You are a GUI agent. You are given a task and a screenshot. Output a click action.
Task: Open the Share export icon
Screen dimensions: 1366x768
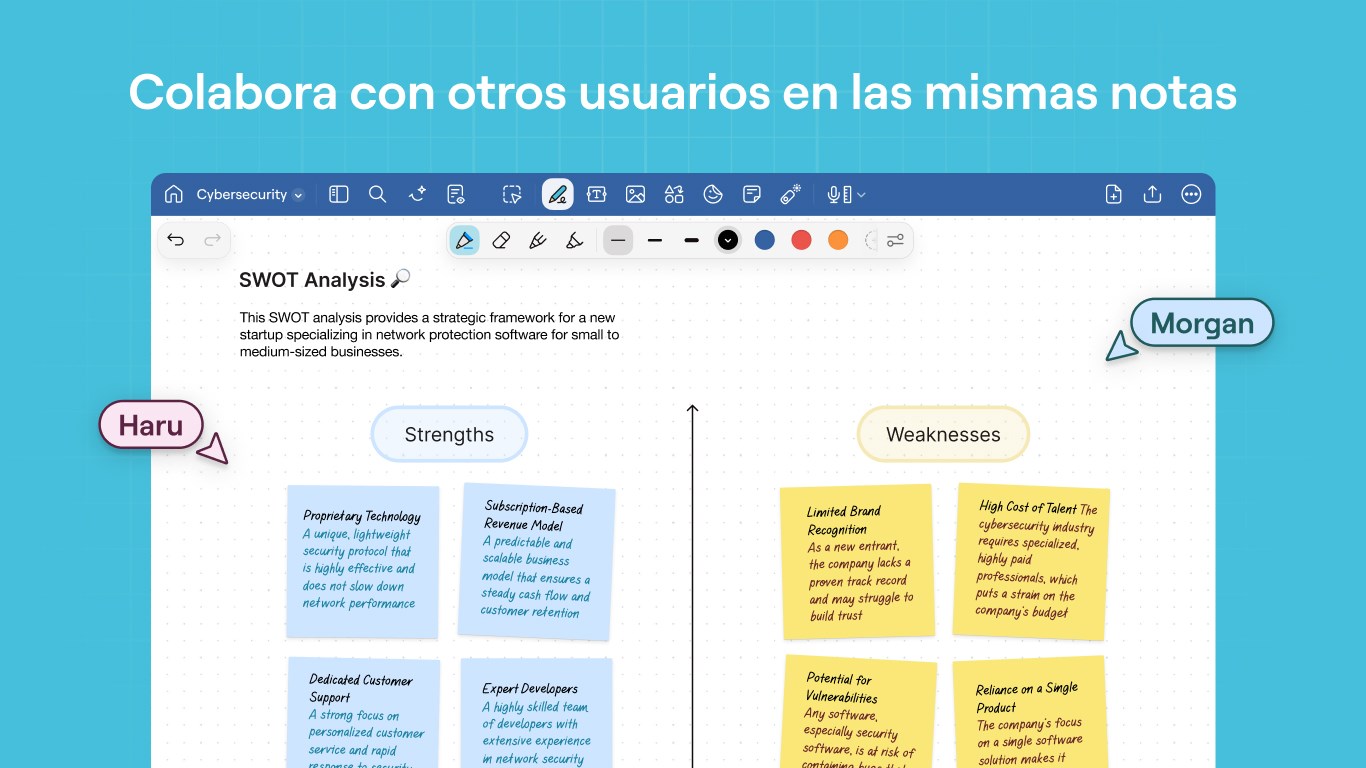pos(1152,194)
